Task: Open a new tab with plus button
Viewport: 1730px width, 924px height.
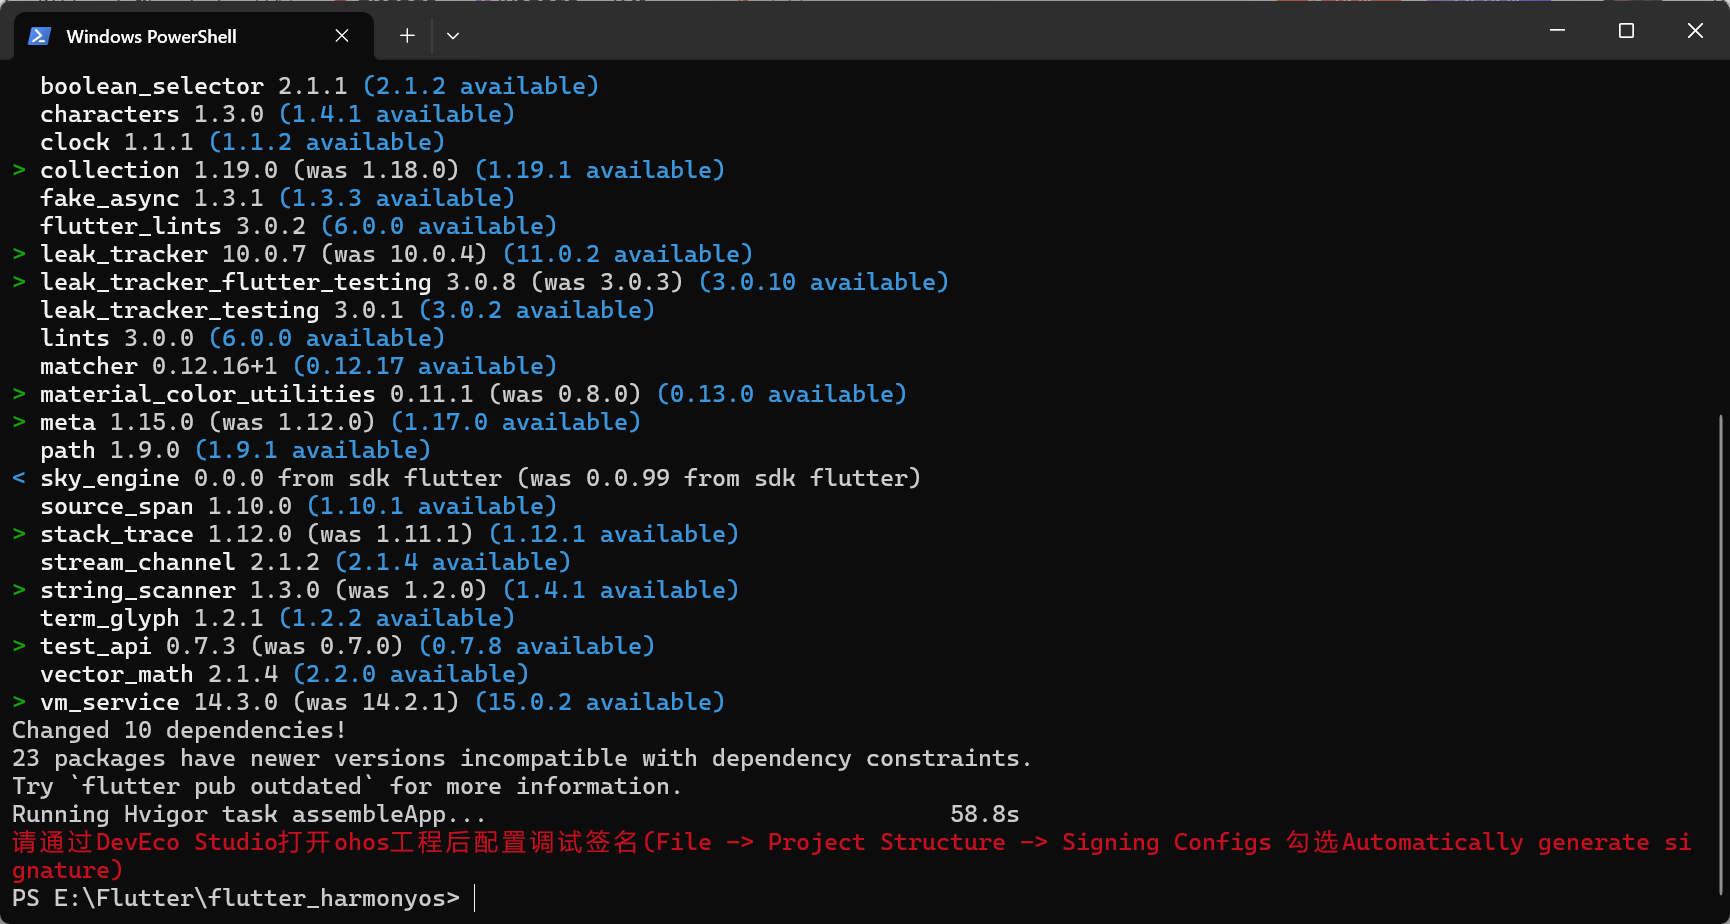Action: (x=407, y=36)
